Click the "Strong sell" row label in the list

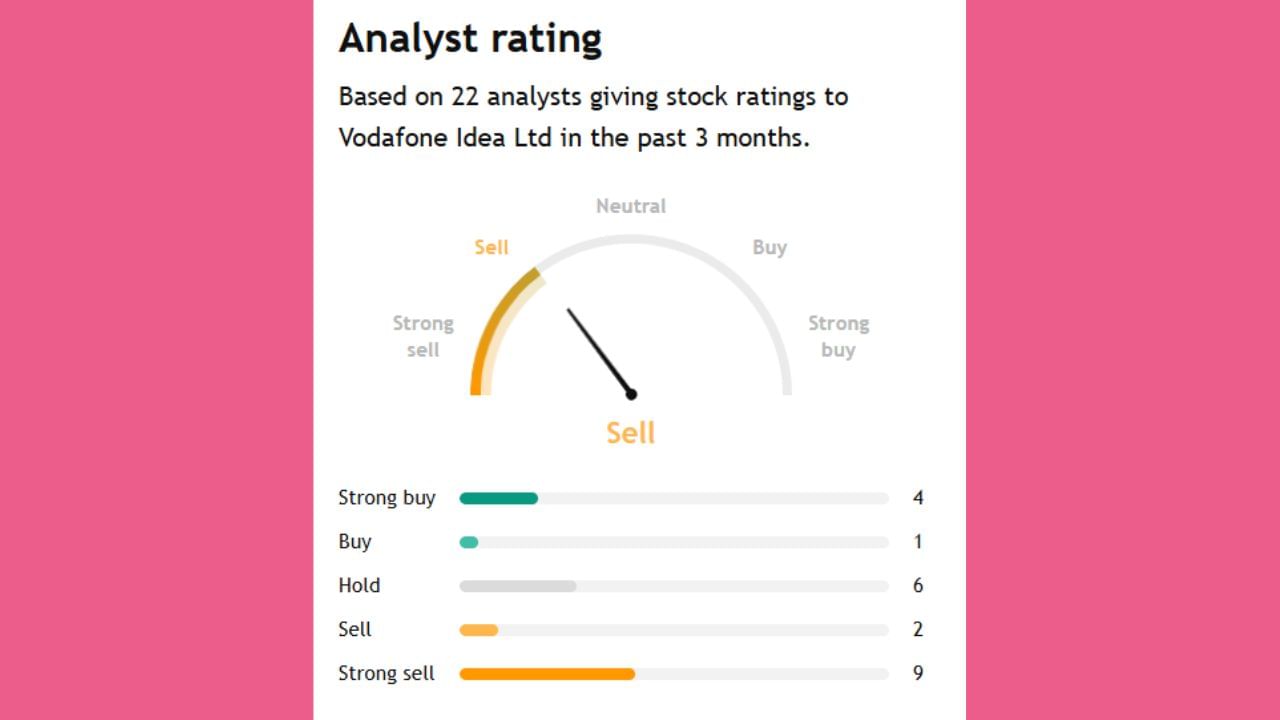point(386,674)
